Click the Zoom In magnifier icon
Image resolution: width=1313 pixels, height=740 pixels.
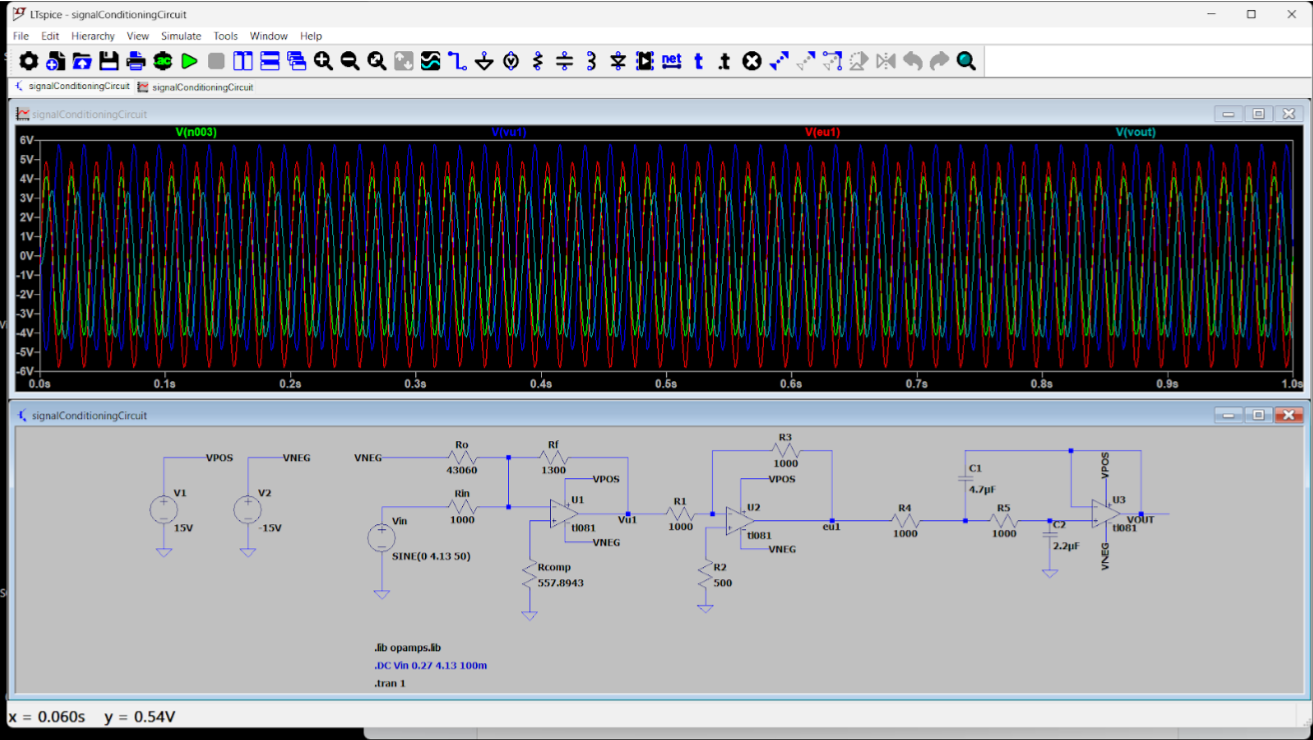(323, 61)
